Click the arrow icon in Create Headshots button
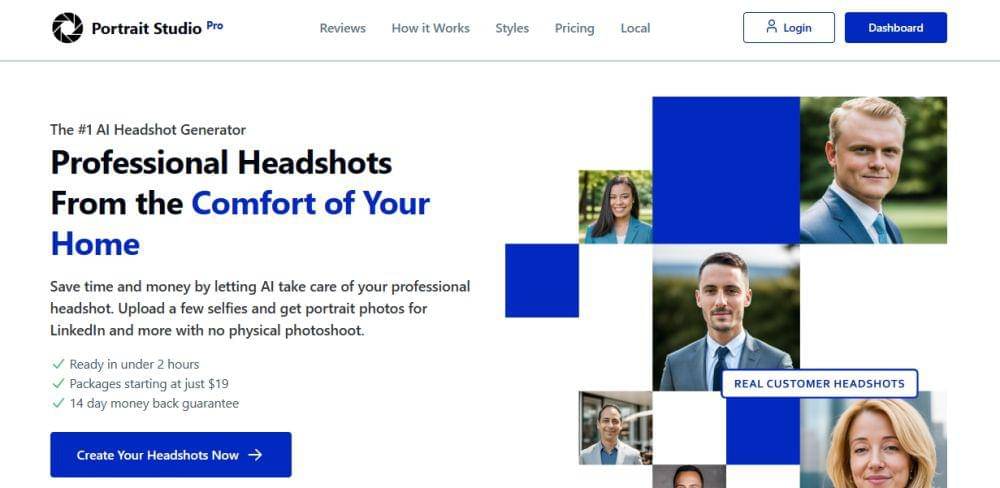Screen dimensions: 1000x488 point(255,455)
